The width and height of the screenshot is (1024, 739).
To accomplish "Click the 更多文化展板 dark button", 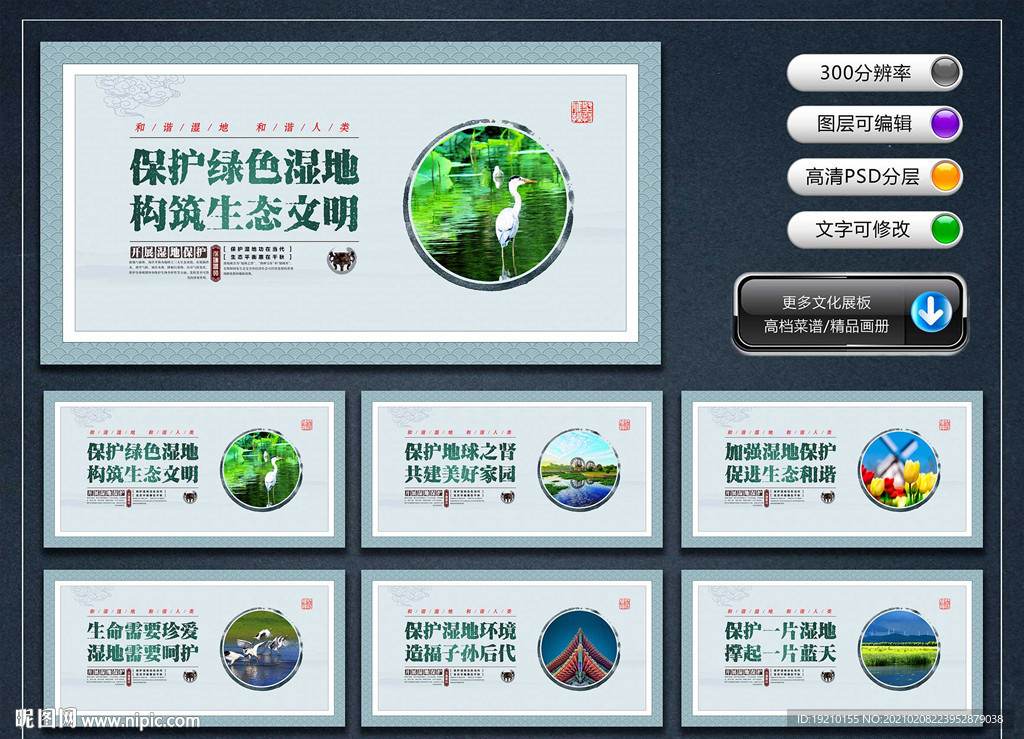I will (850, 313).
